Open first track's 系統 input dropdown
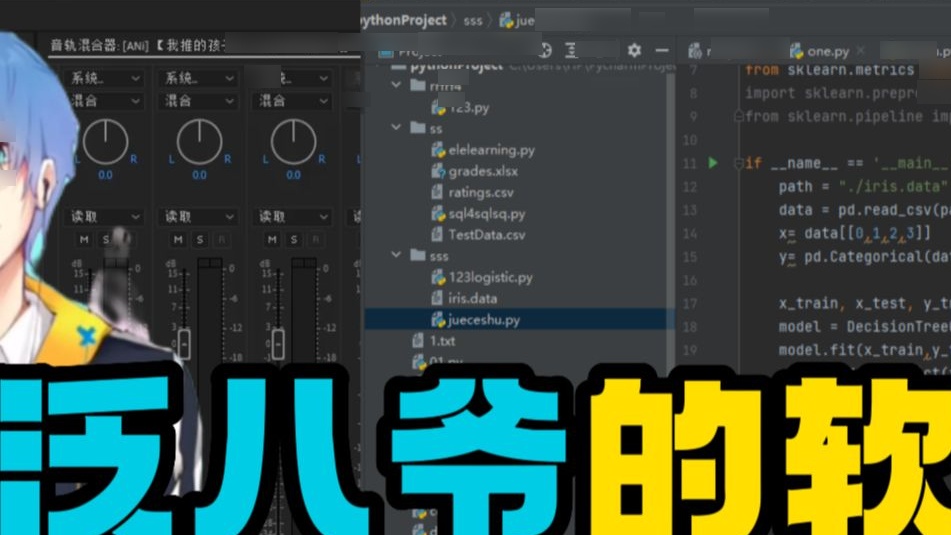 click(x=104, y=78)
